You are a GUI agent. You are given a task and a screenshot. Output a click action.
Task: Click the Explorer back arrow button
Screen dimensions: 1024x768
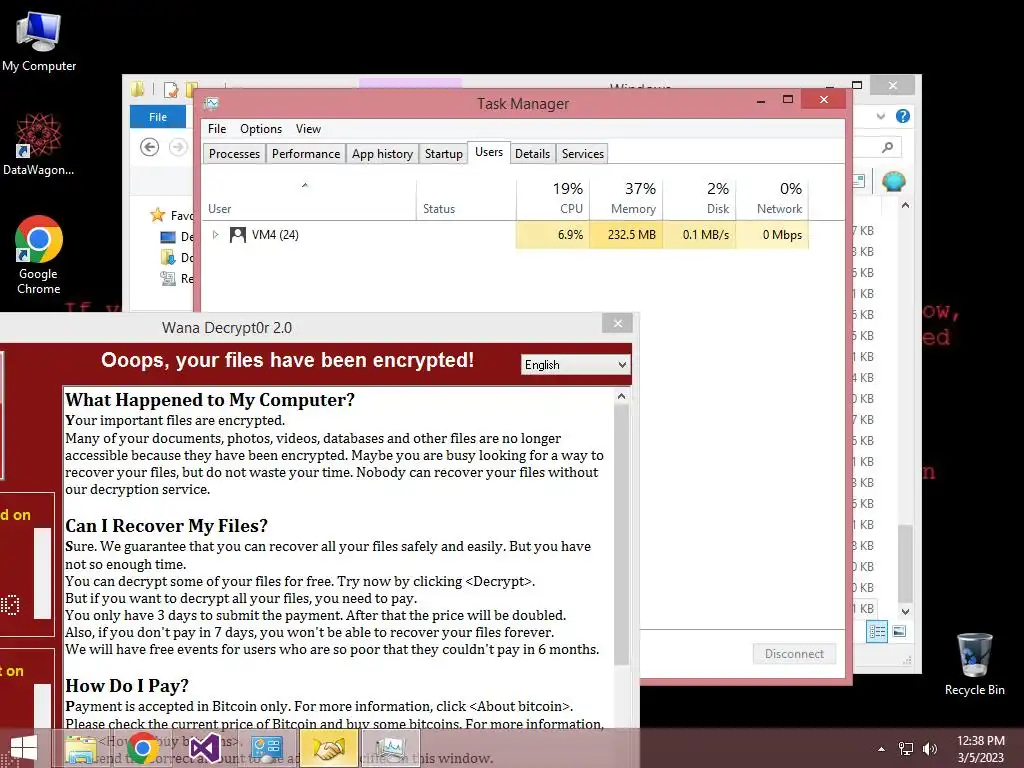pos(150,147)
